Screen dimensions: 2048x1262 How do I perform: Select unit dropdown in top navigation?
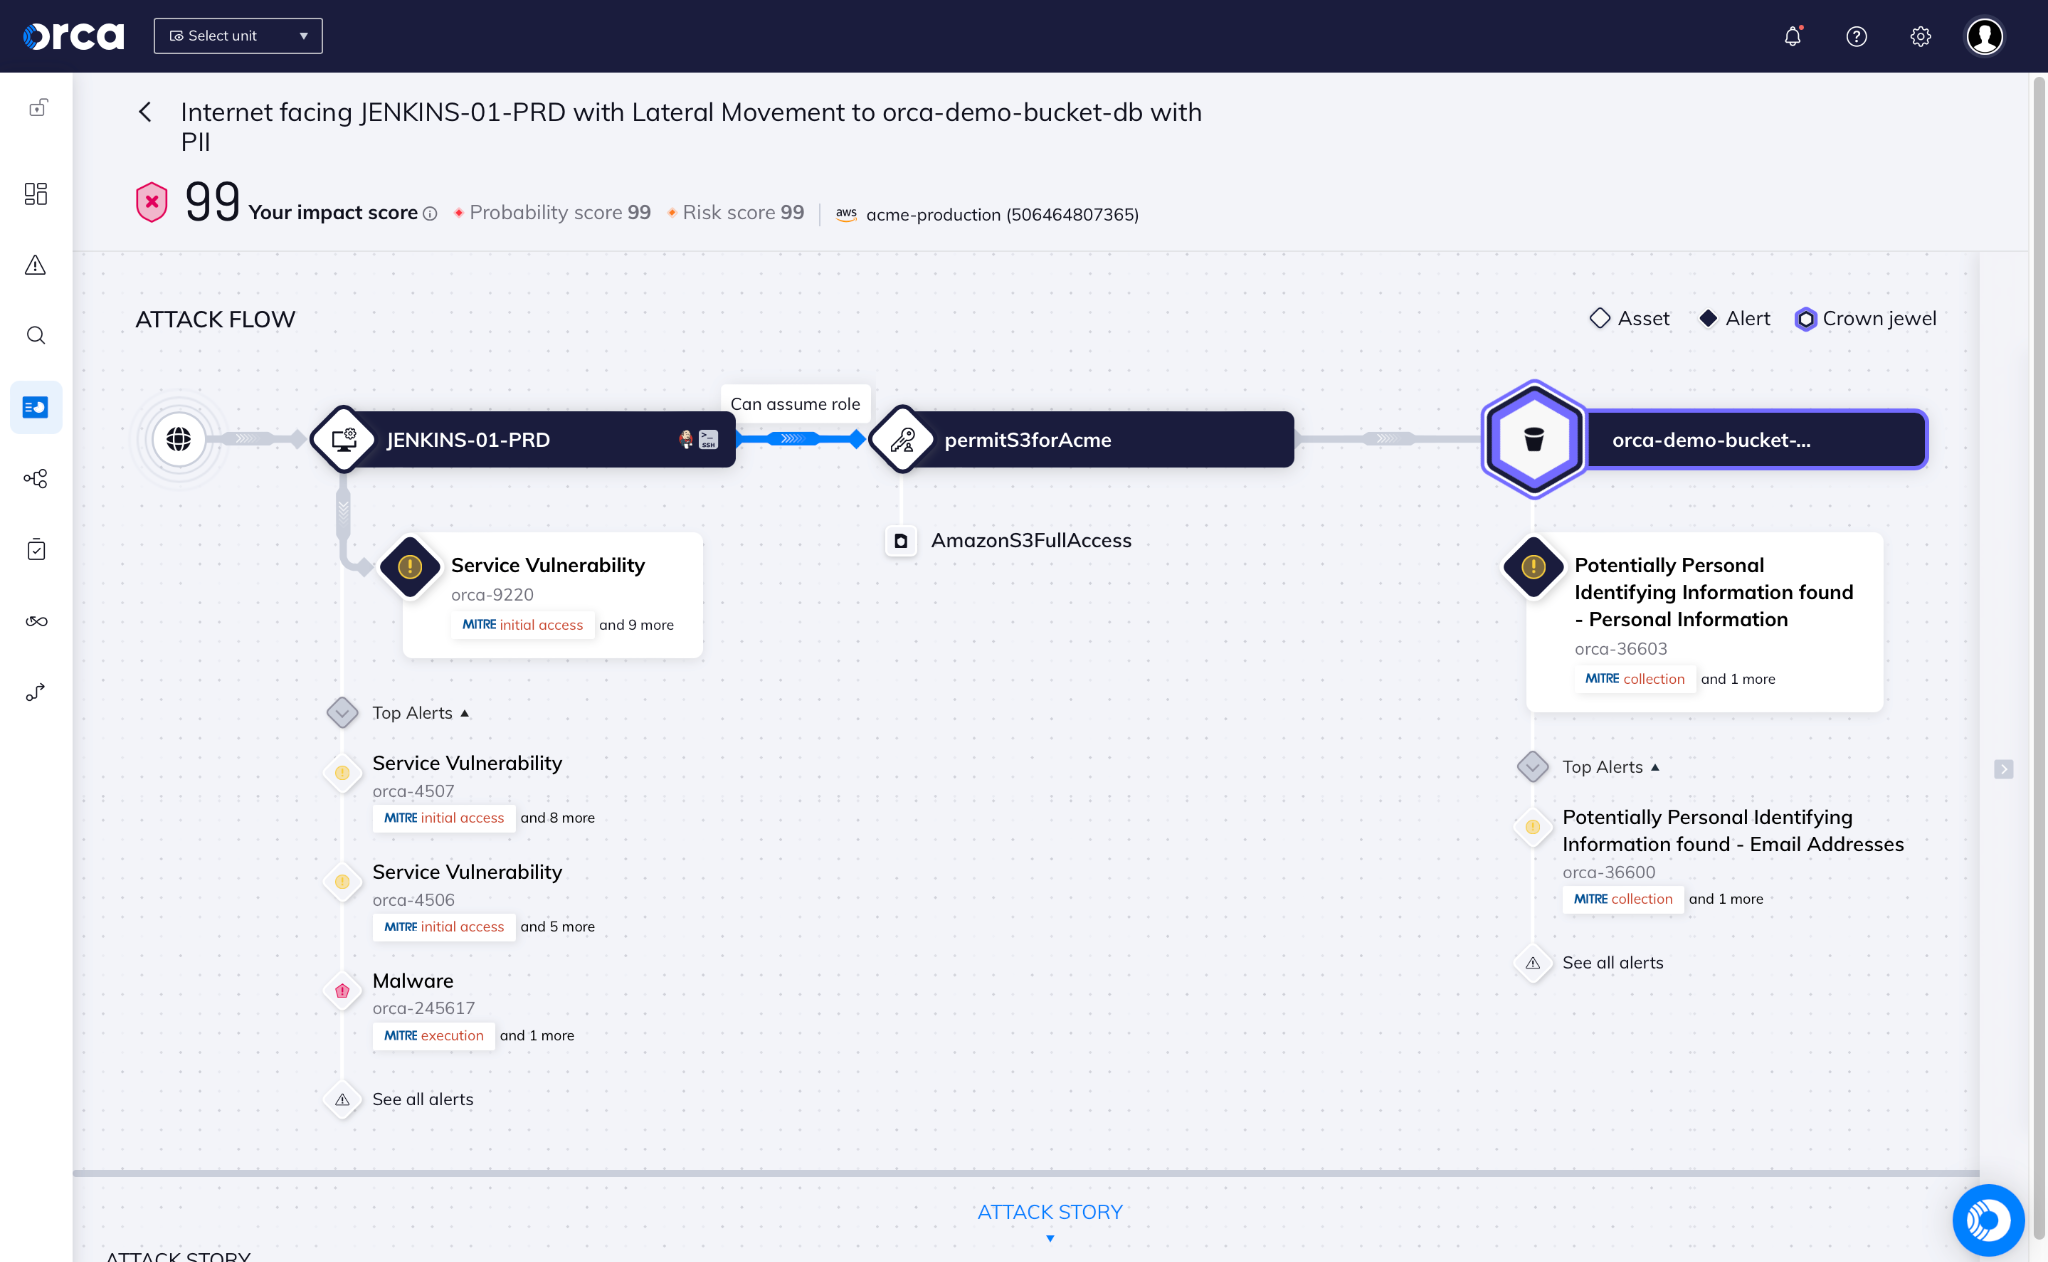click(x=236, y=35)
